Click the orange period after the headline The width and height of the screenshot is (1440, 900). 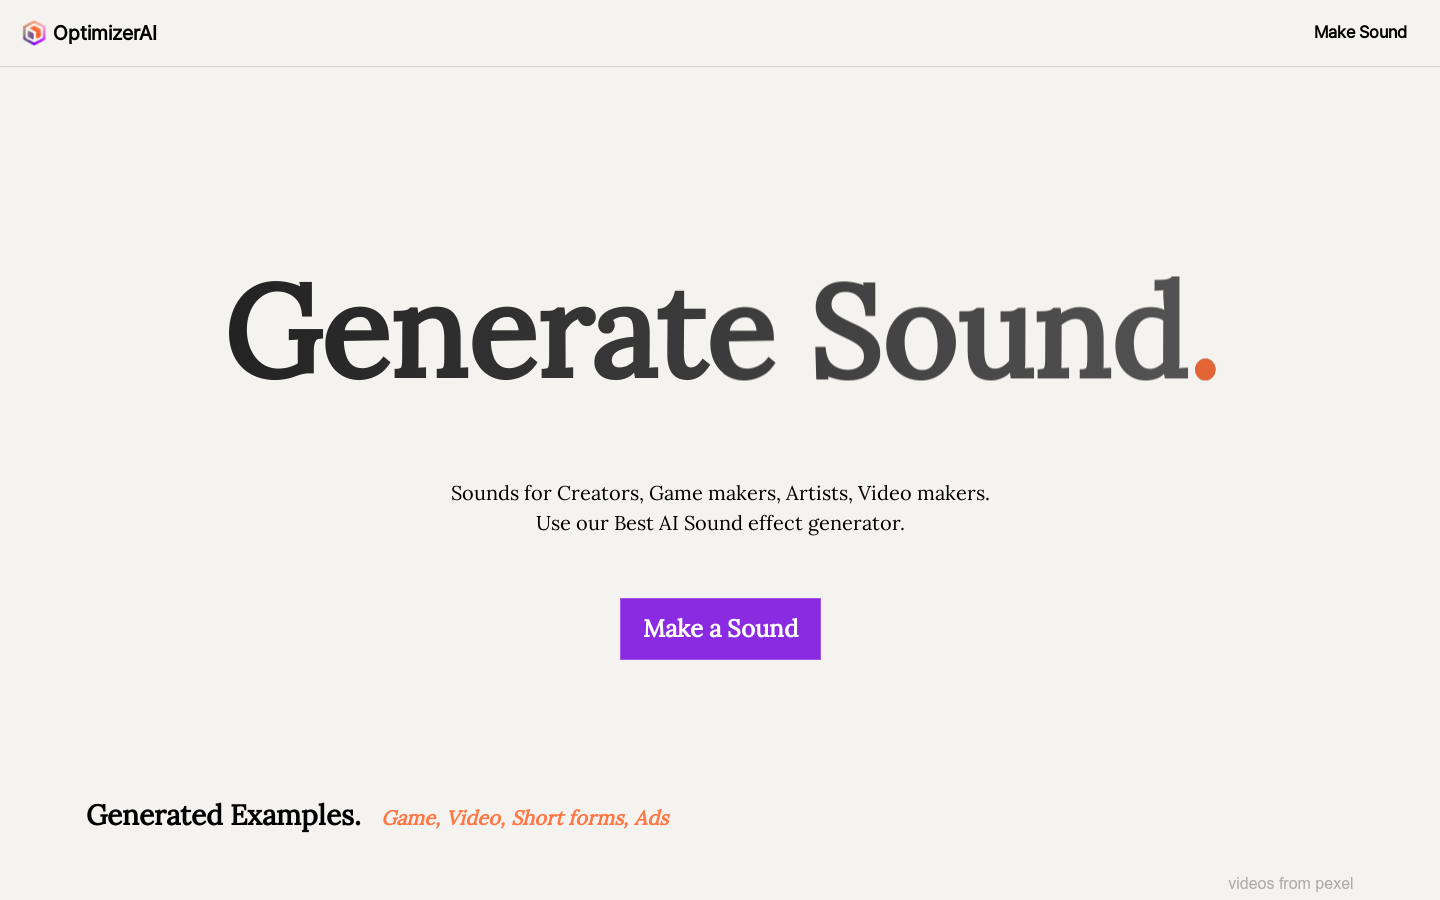tap(1205, 369)
